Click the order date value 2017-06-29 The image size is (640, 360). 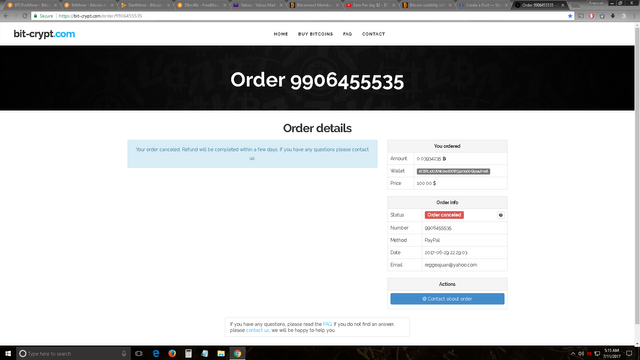(x=446, y=253)
